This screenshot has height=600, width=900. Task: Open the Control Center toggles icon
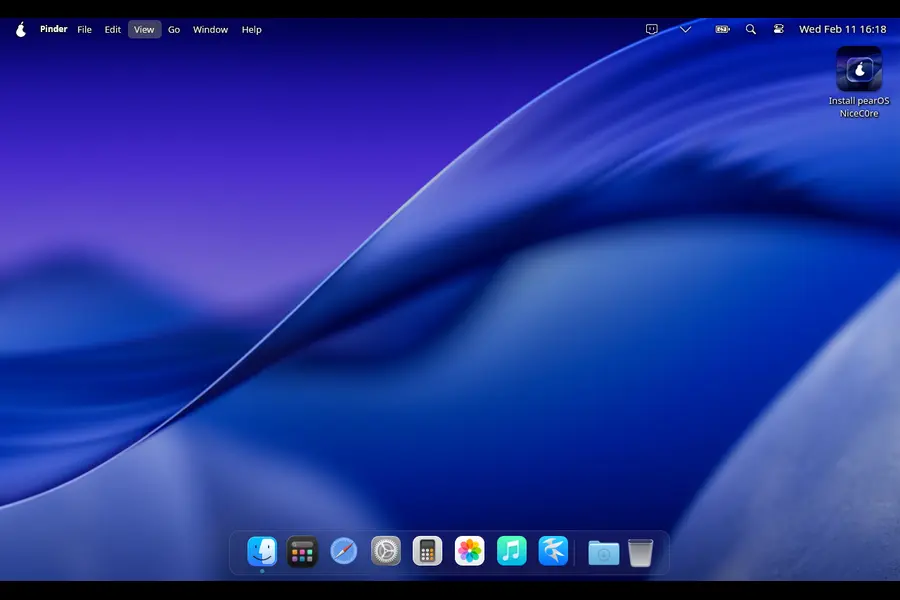(x=778, y=30)
